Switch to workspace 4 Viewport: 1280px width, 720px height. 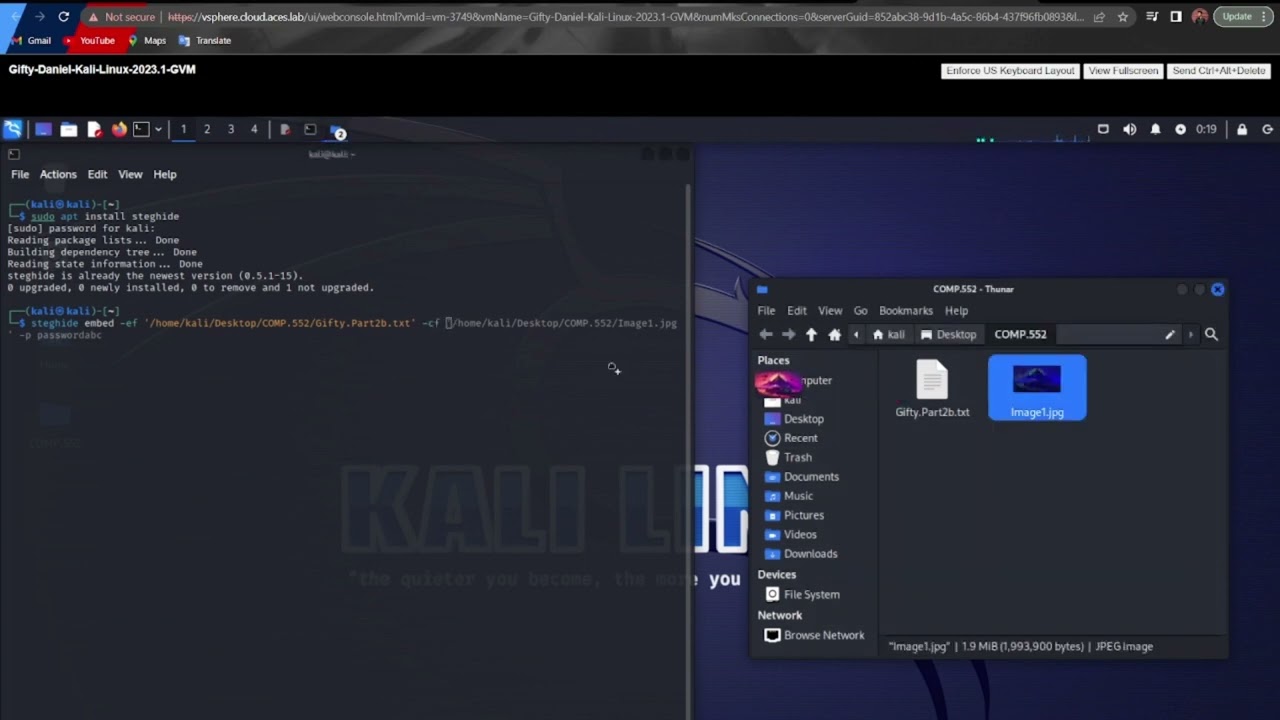coord(254,129)
